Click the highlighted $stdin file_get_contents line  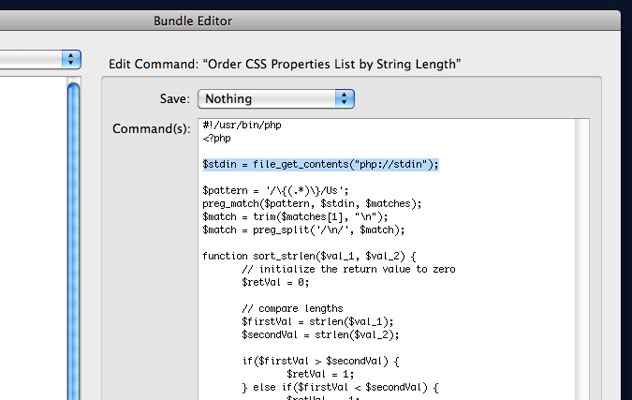click(x=320, y=164)
